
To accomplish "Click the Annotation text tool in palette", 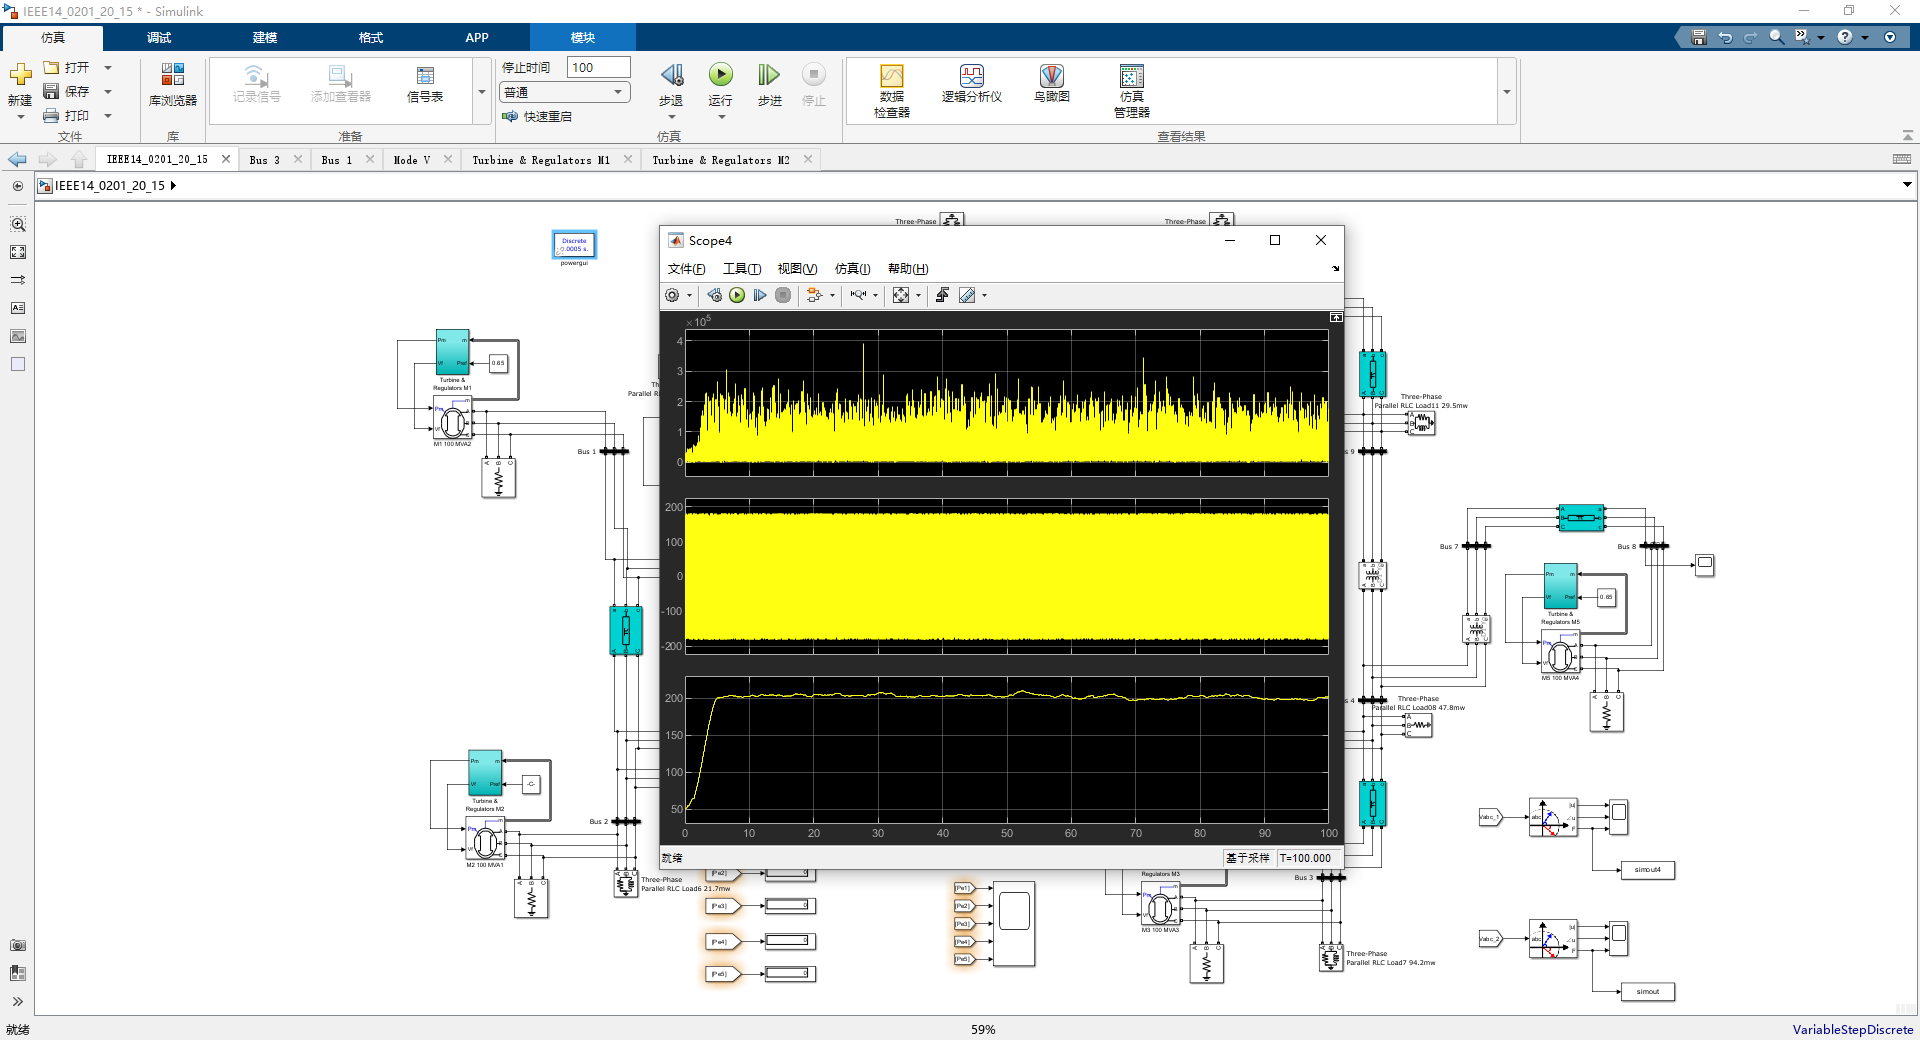I will [18, 309].
